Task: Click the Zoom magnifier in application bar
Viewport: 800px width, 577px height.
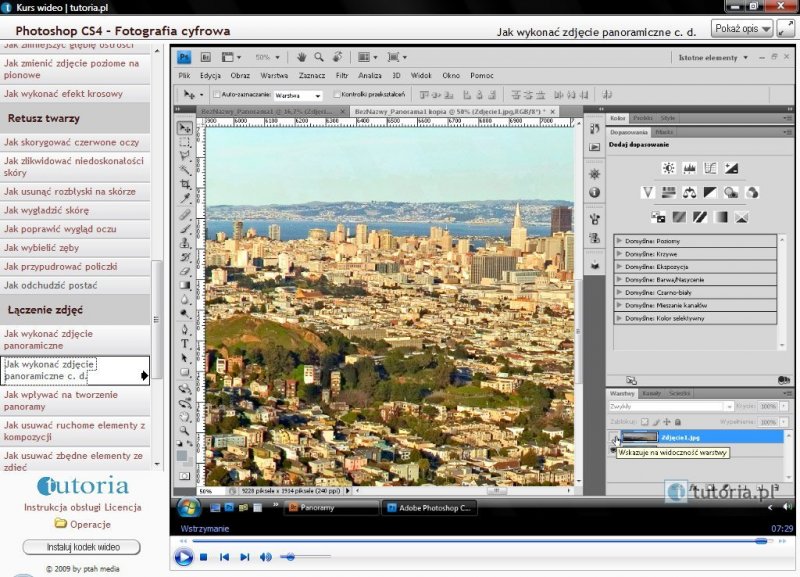Action: point(319,57)
